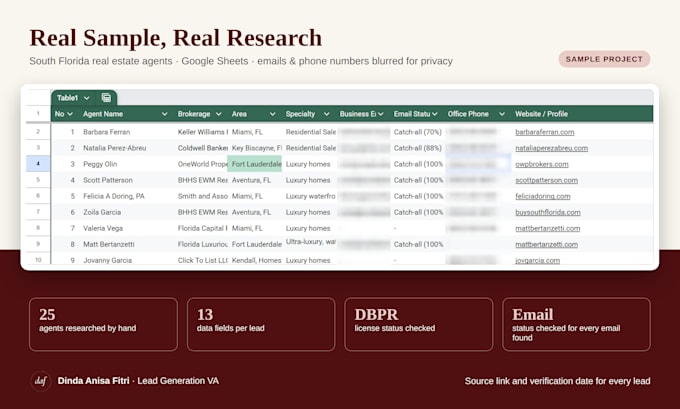This screenshot has width=680, height=409.
Task: Open the Business Email column dropdown
Action: coord(381,114)
